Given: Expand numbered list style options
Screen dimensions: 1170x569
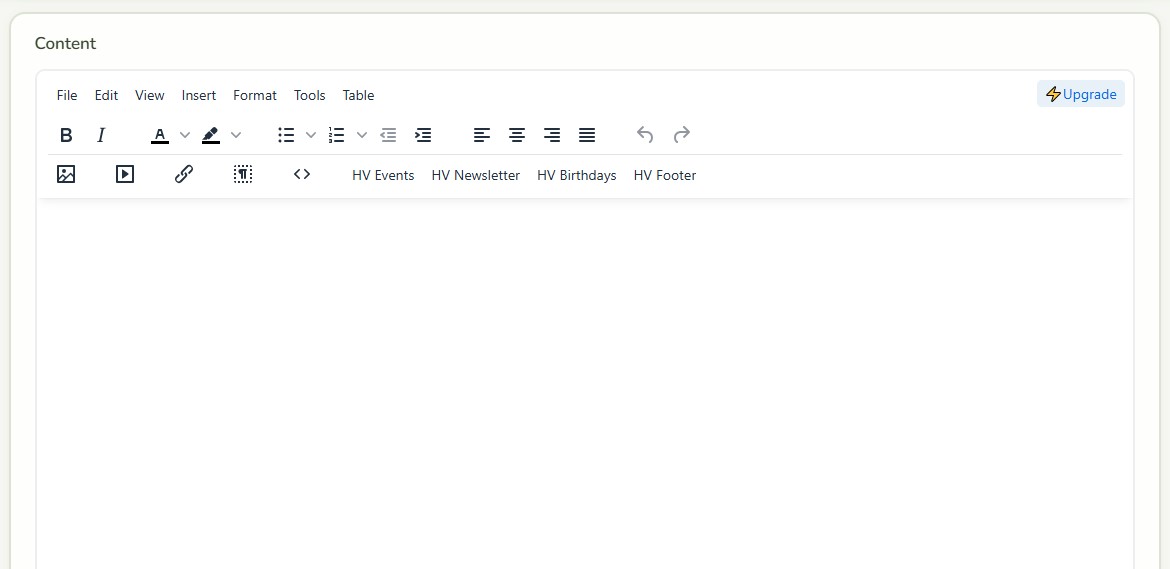Looking at the screenshot, I should tap(362, 135).
